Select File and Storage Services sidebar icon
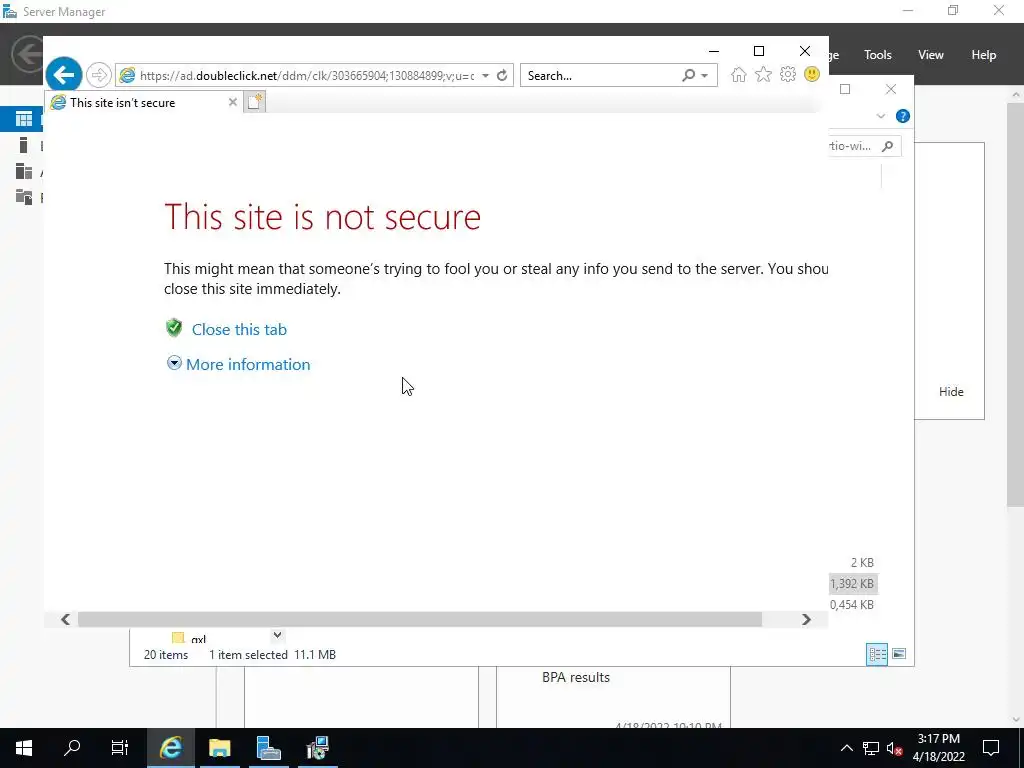 [24, 197]
